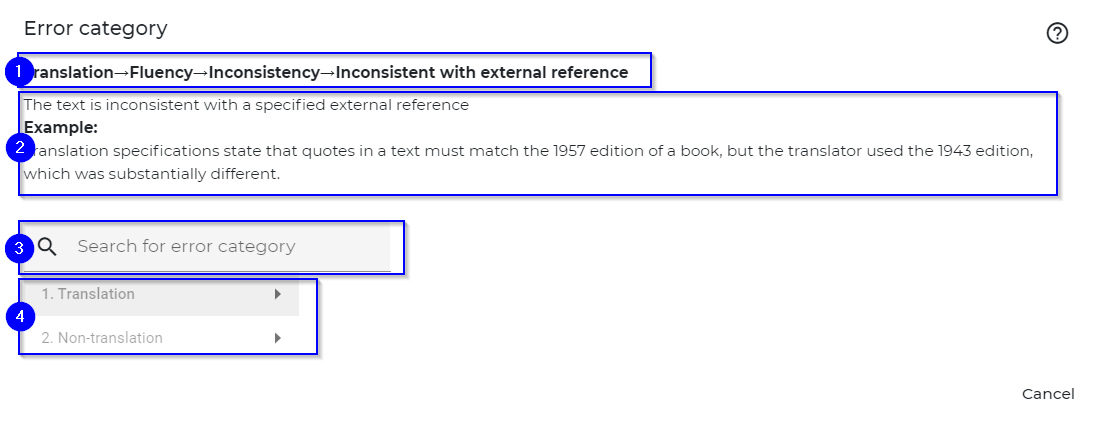1101x421 pixels.
Task: Select the 1. Translation category item
Action: point(161,294)
